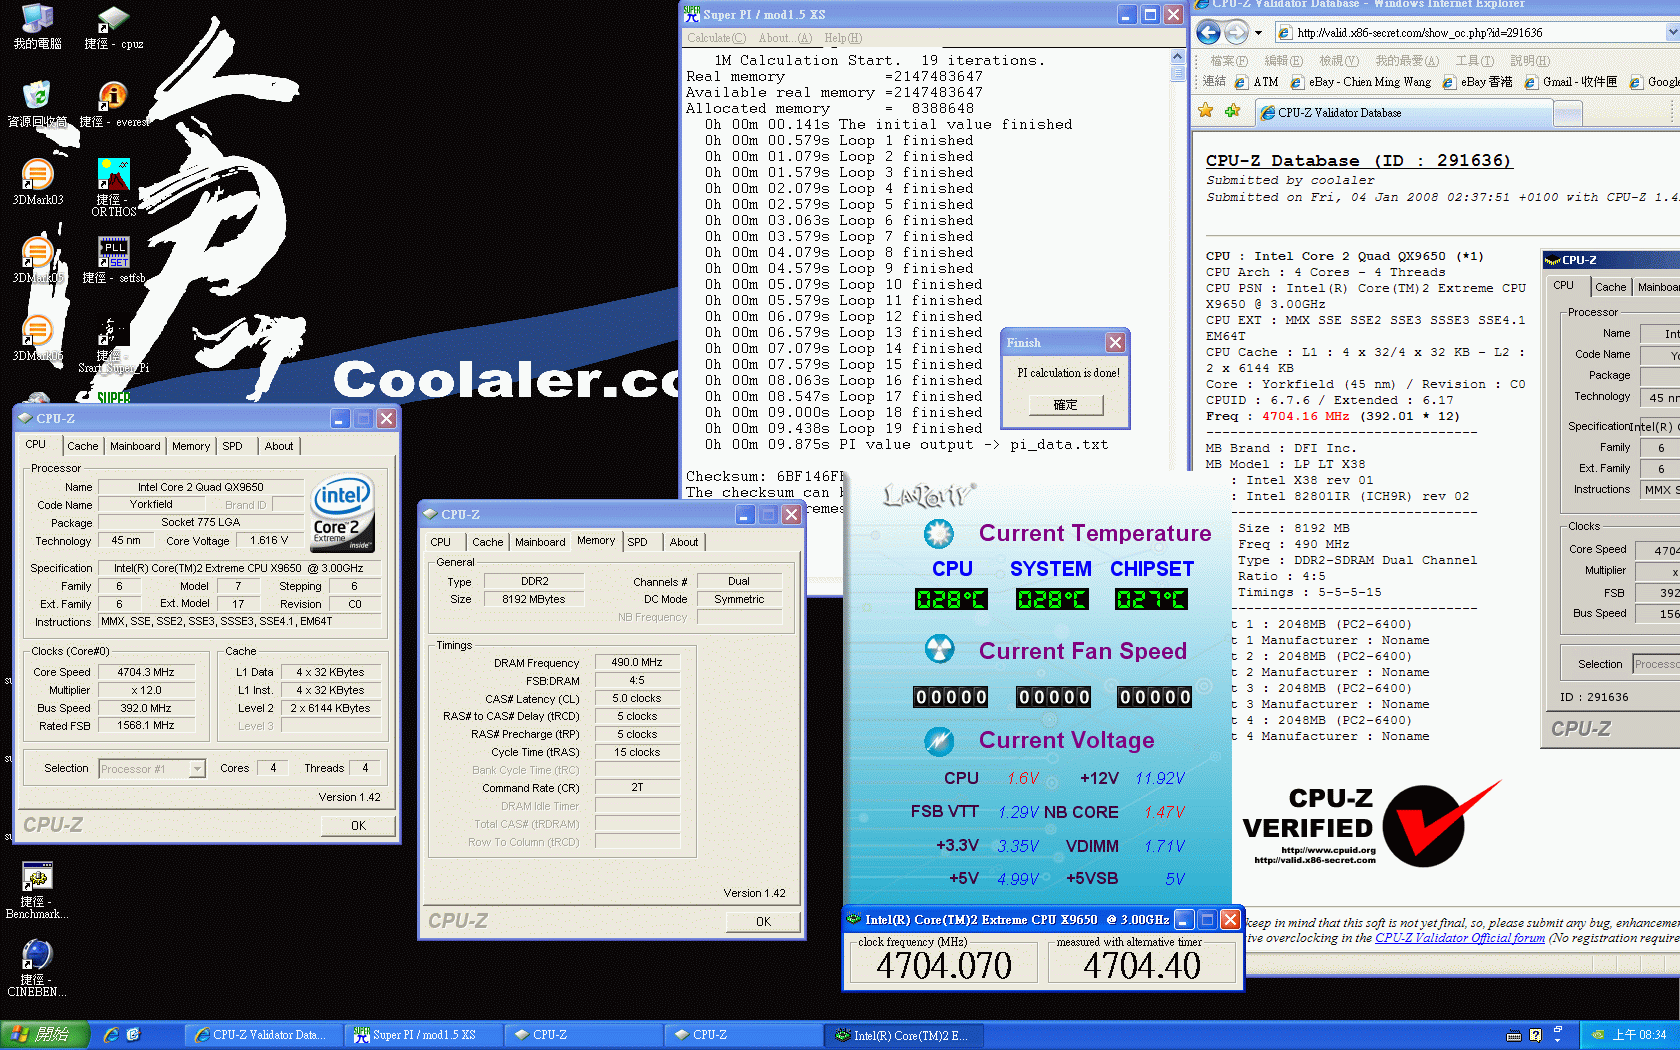
Task: Select the Start Super Pi desktop shortcut
Action: pos(113,345)
